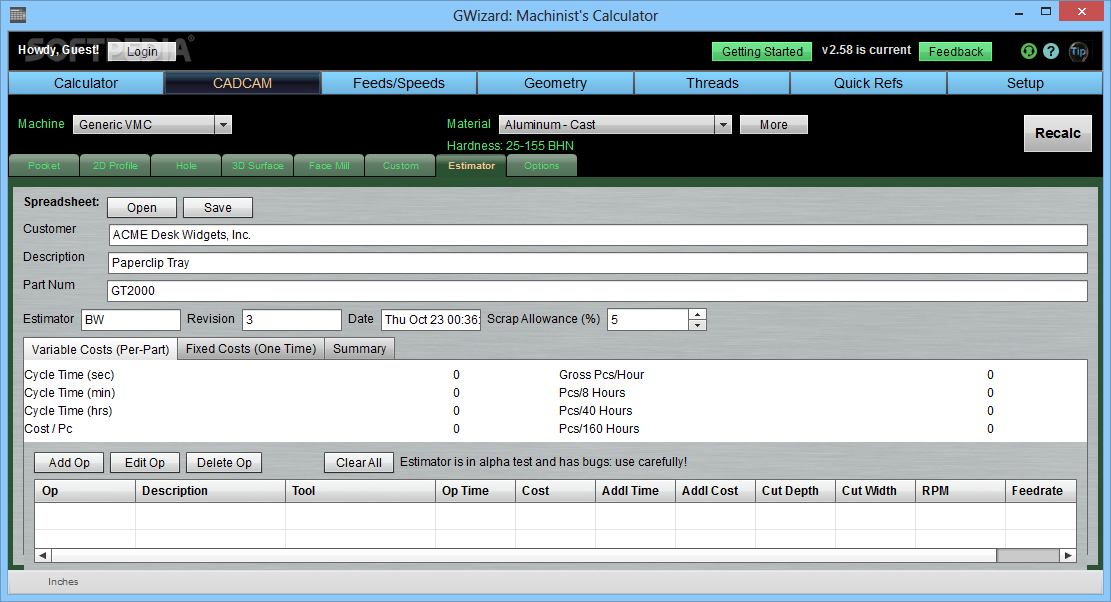This screenshot has width=1111, height=602.
Task: Click the Edit Op button
Action: [145, 462]
